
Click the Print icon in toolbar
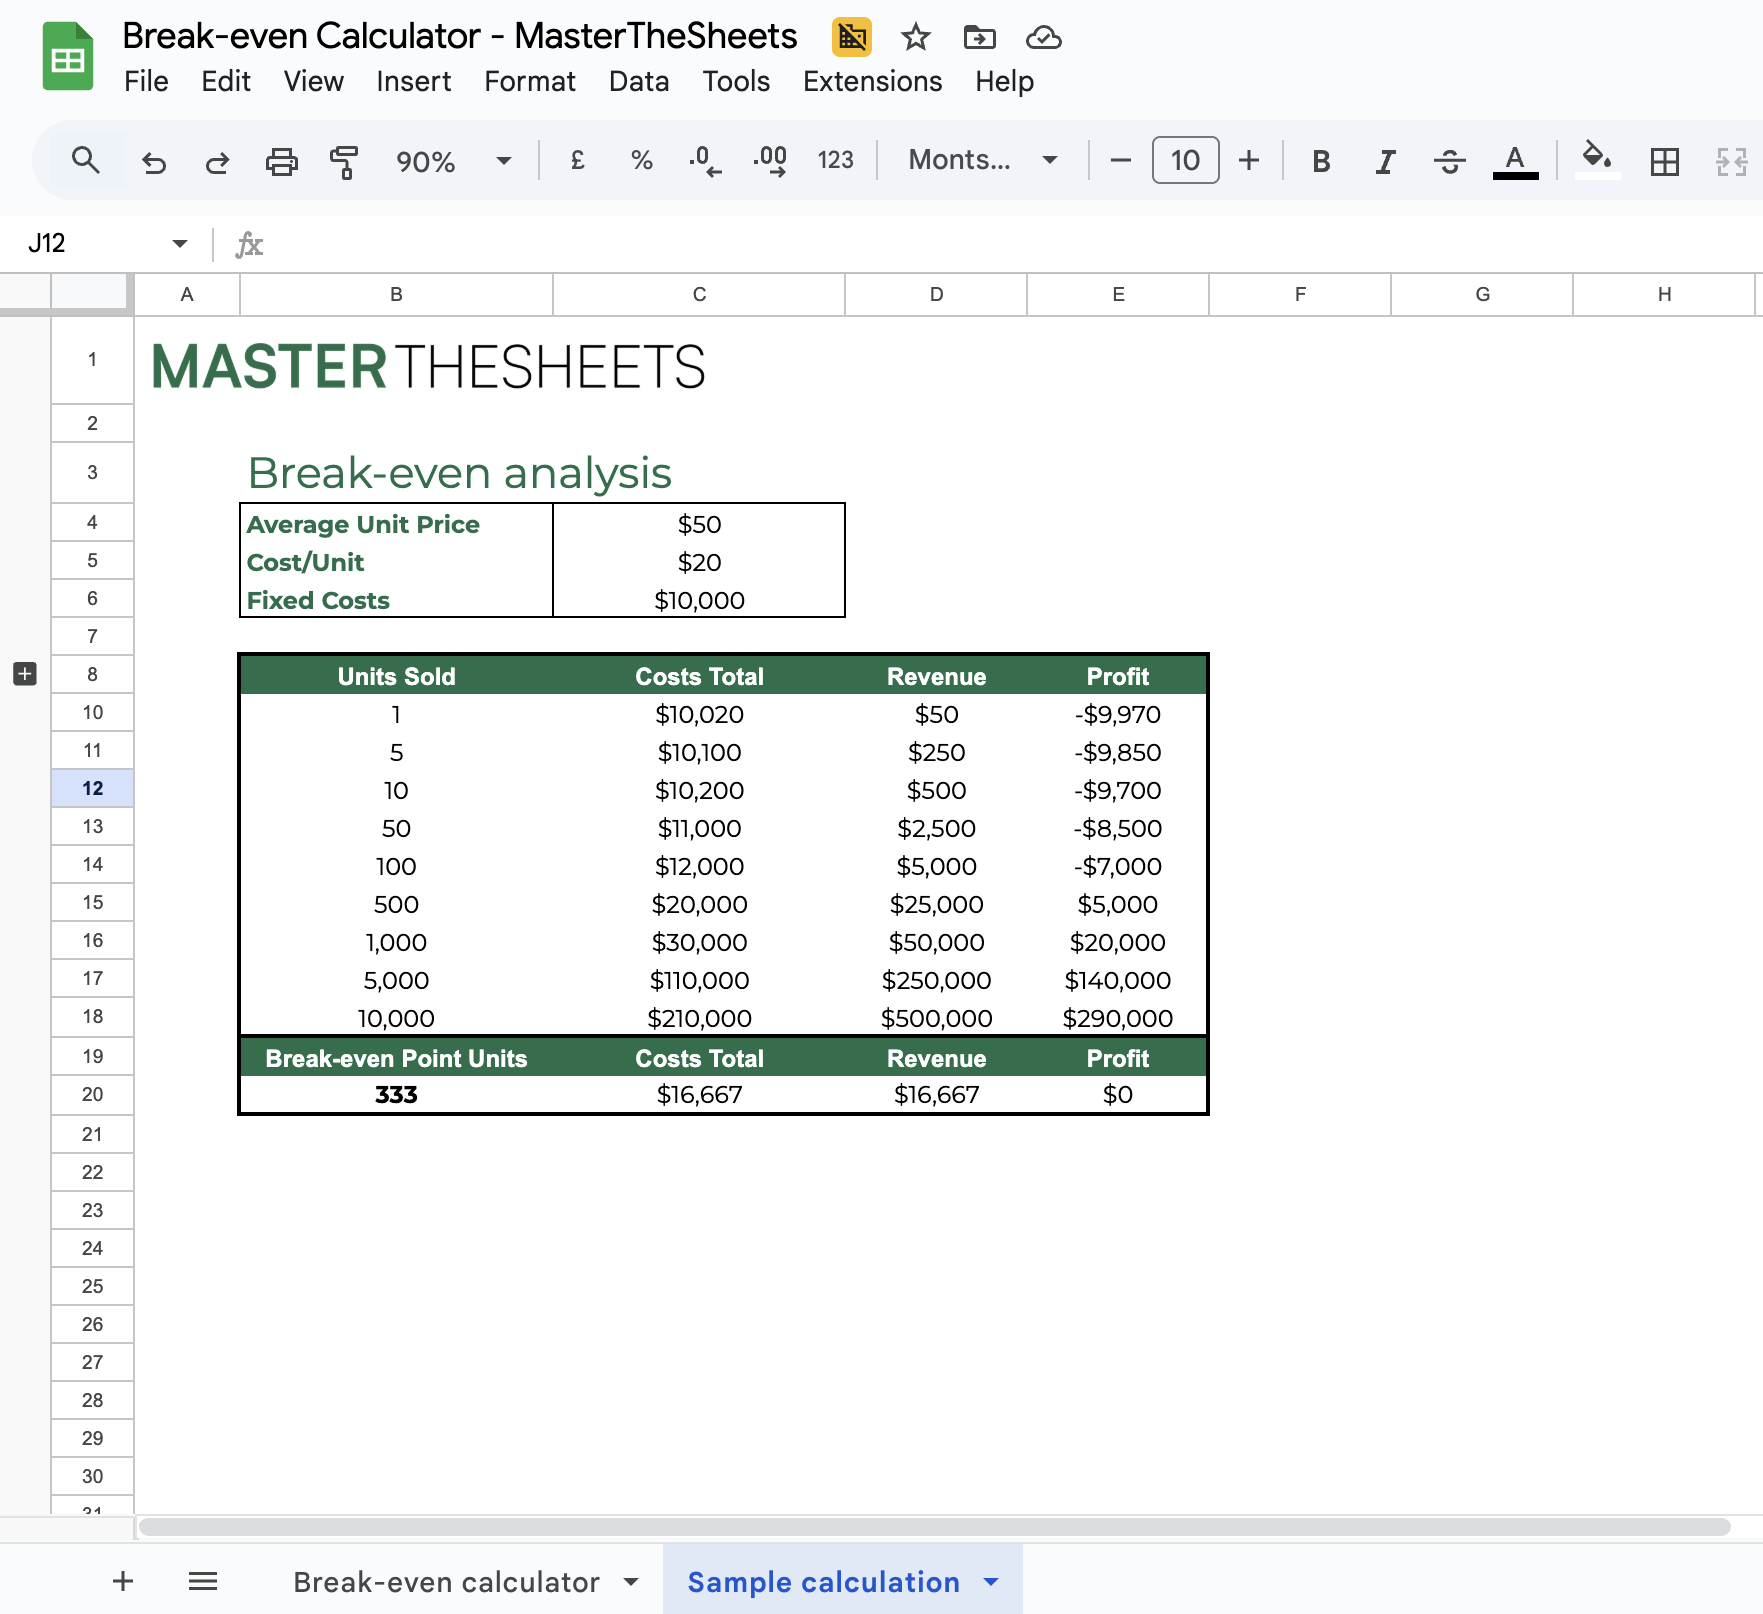[x=281, y=161]
